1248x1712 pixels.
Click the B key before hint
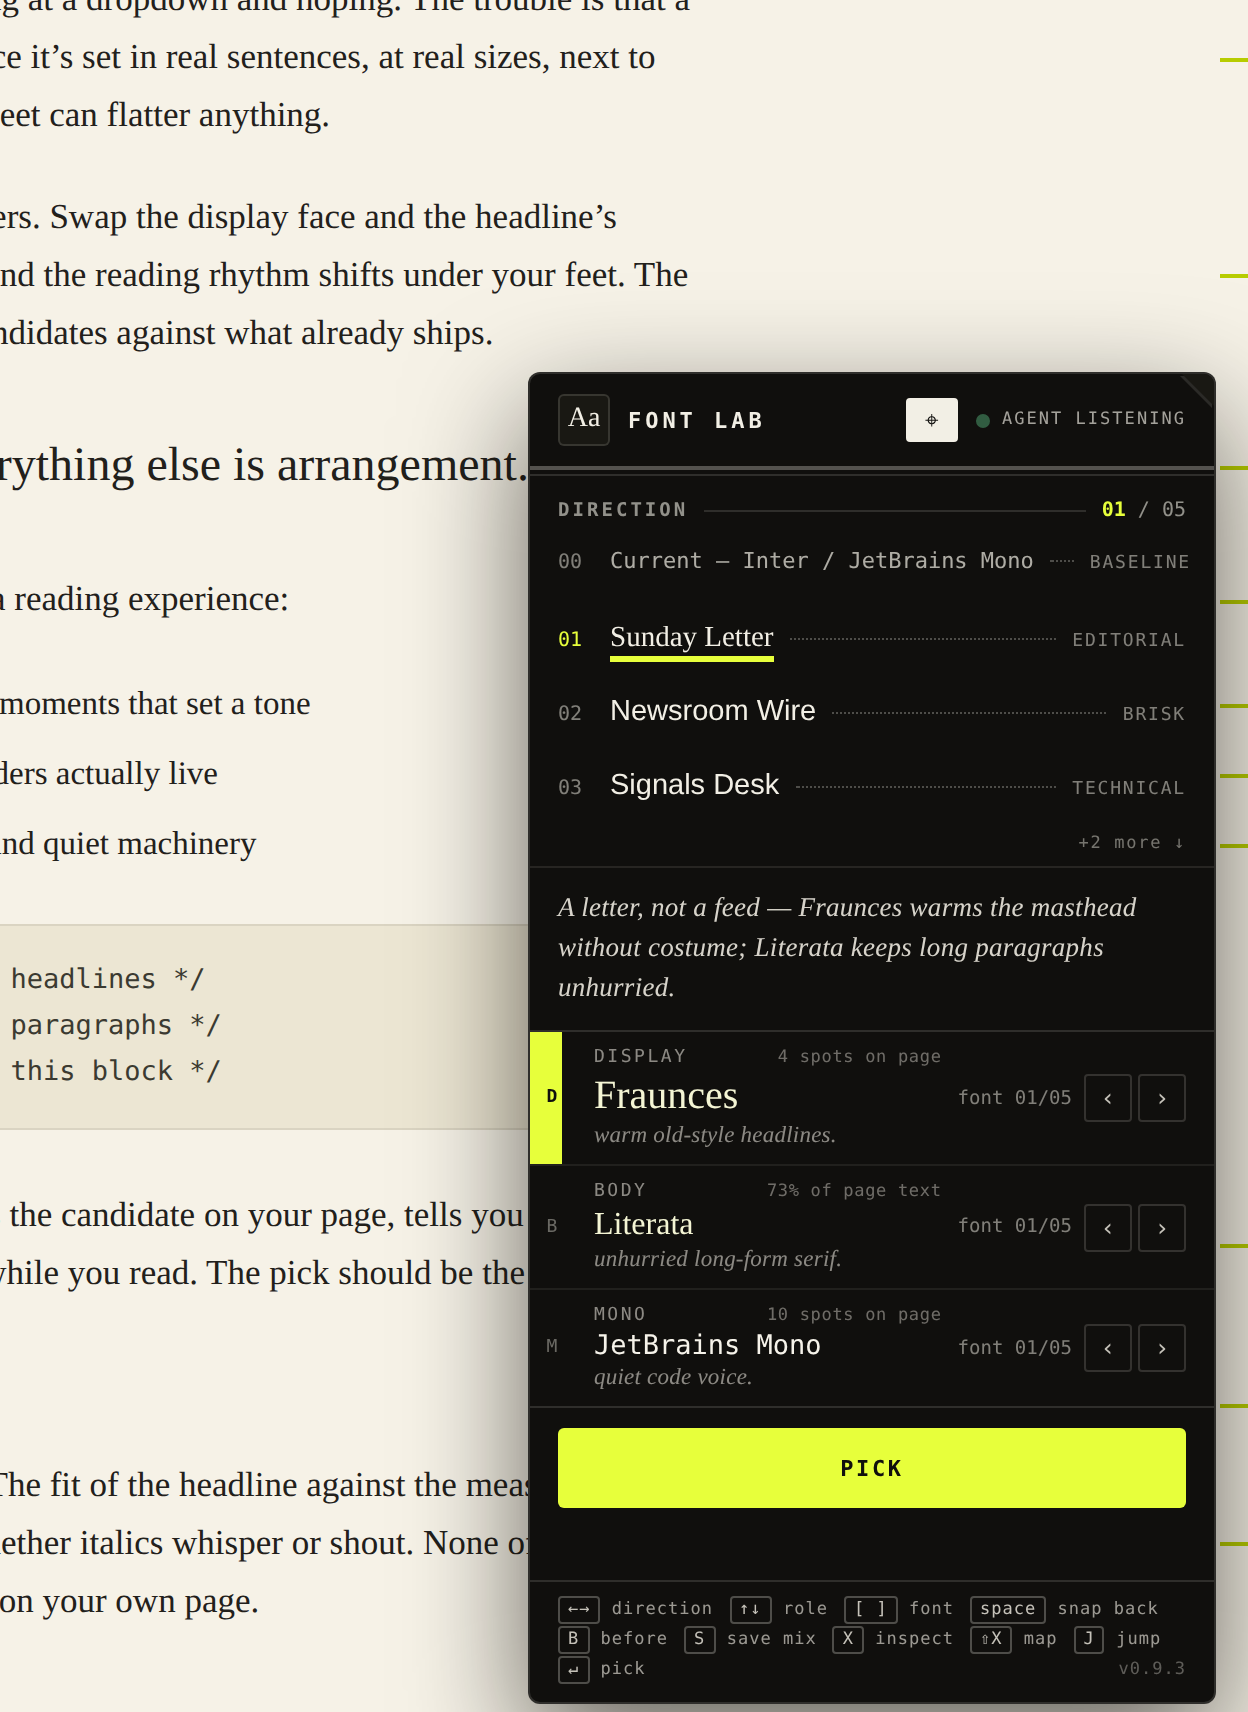pyautogui.click(x=573, y=1639)
